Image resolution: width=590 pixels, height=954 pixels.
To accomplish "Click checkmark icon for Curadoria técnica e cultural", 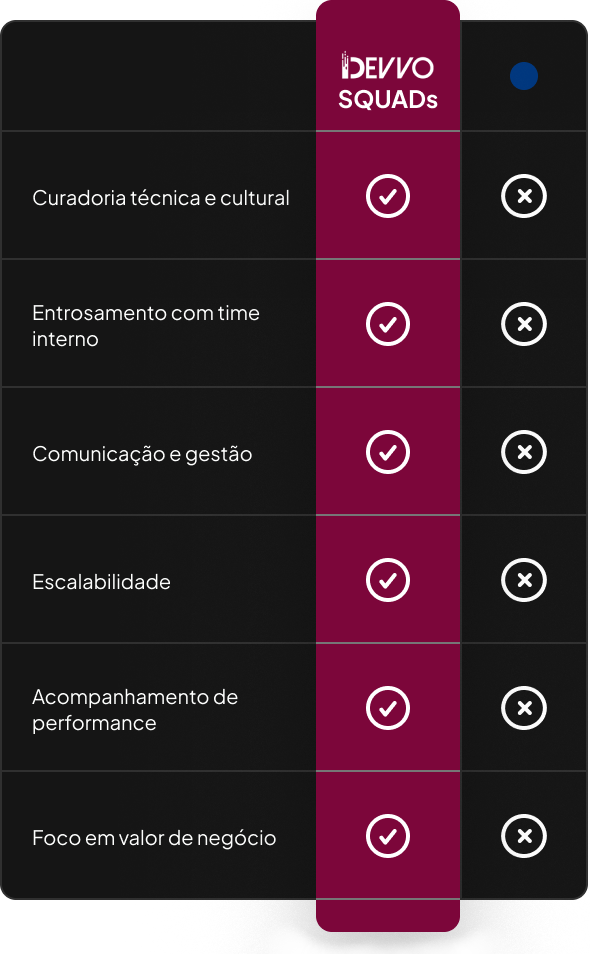I will (x=388, y=196).
